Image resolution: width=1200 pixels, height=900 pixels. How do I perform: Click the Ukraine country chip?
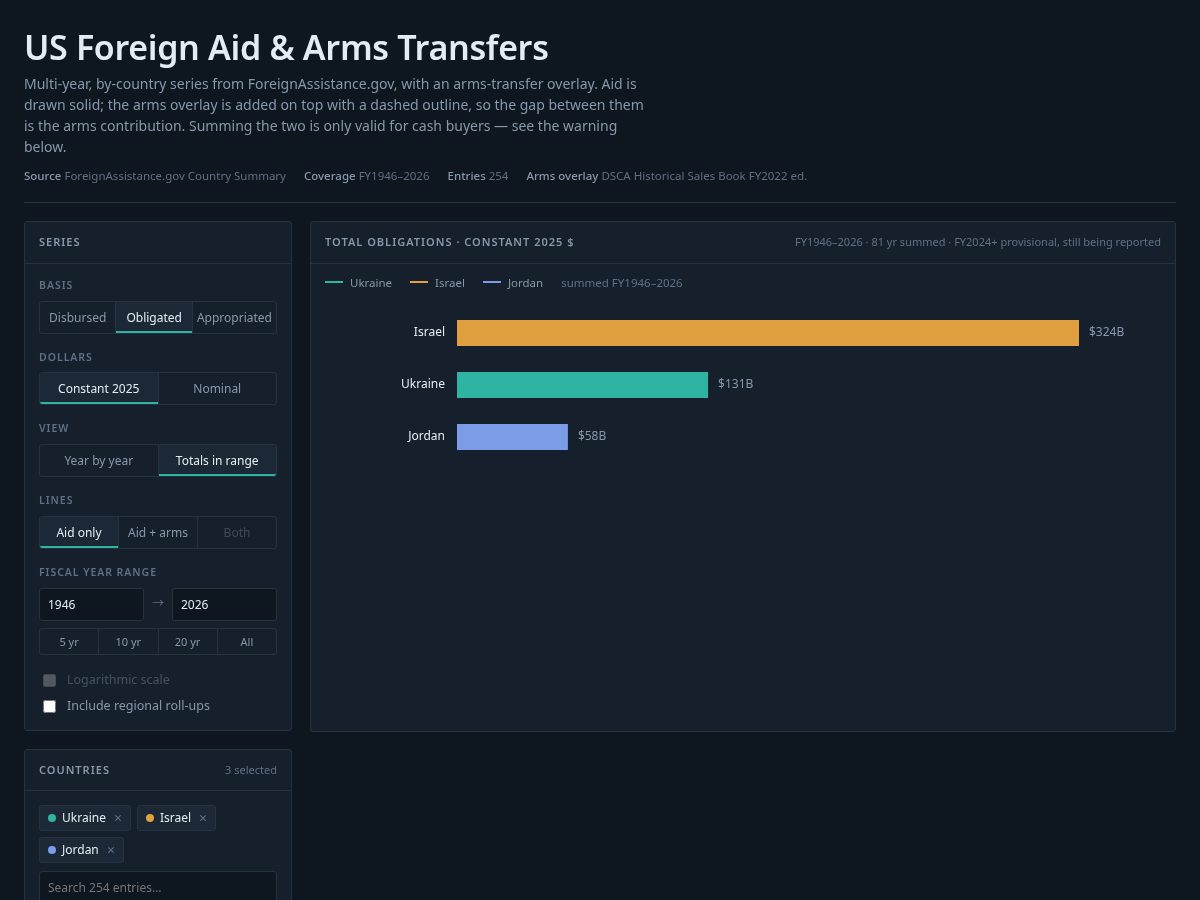tap(85, 818)
